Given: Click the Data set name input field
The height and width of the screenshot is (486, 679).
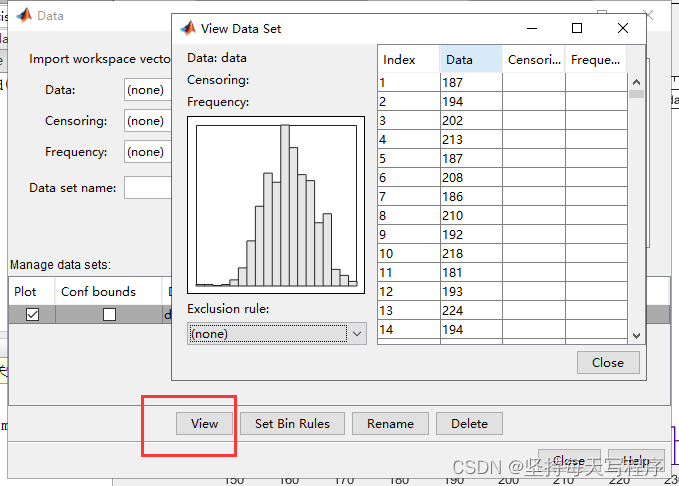Looking at the screenshot, I should pos(148,188).
